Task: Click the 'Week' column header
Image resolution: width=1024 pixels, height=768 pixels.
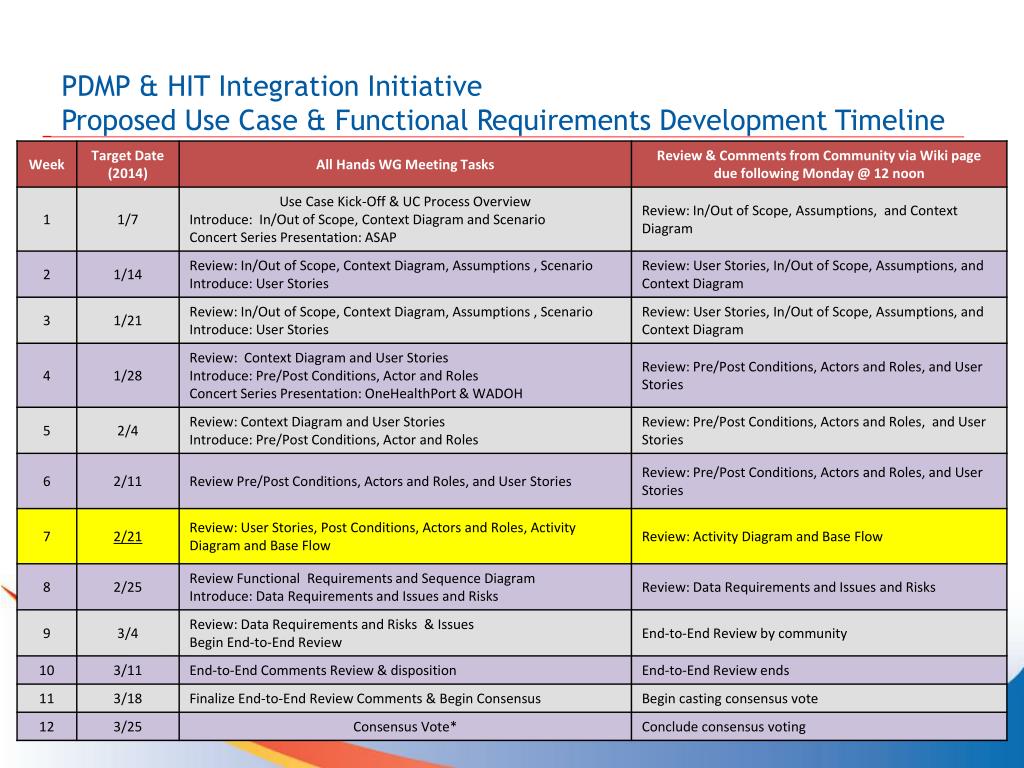Action: [46, 165]
